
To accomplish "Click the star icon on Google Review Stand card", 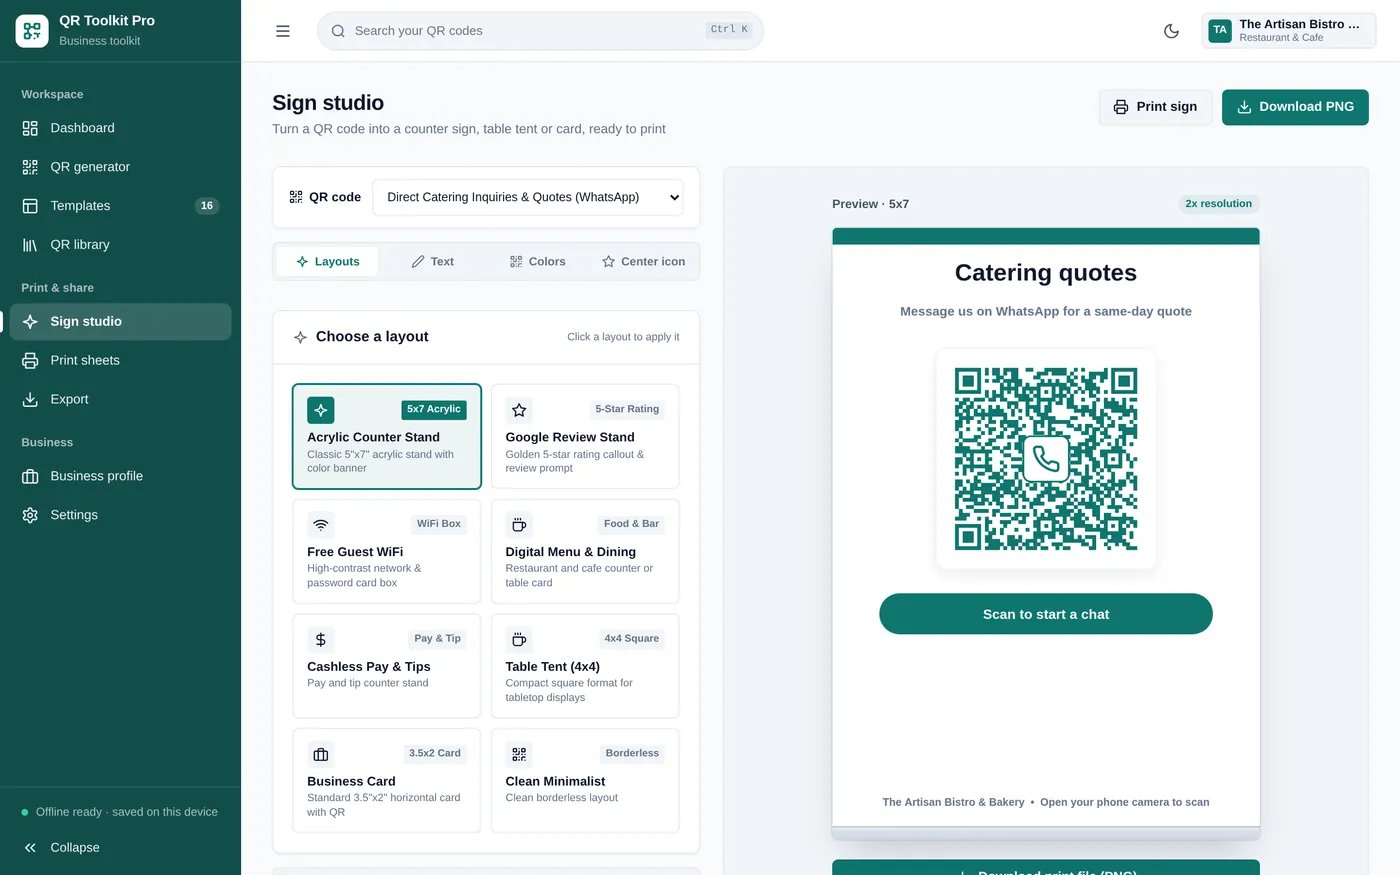I will 519,410.
